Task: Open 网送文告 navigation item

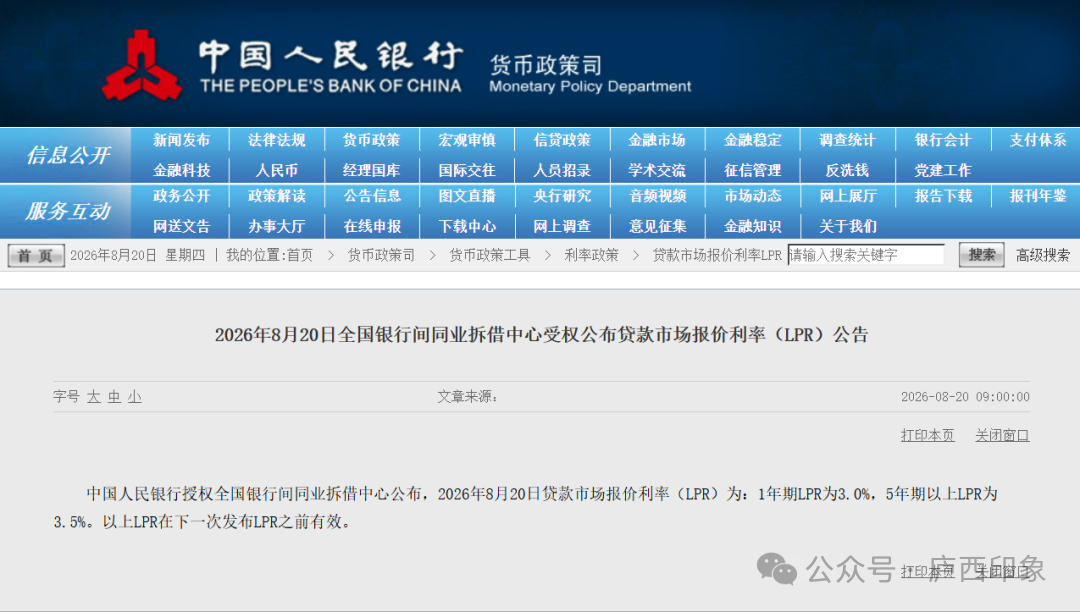Action: click(181, 226)
